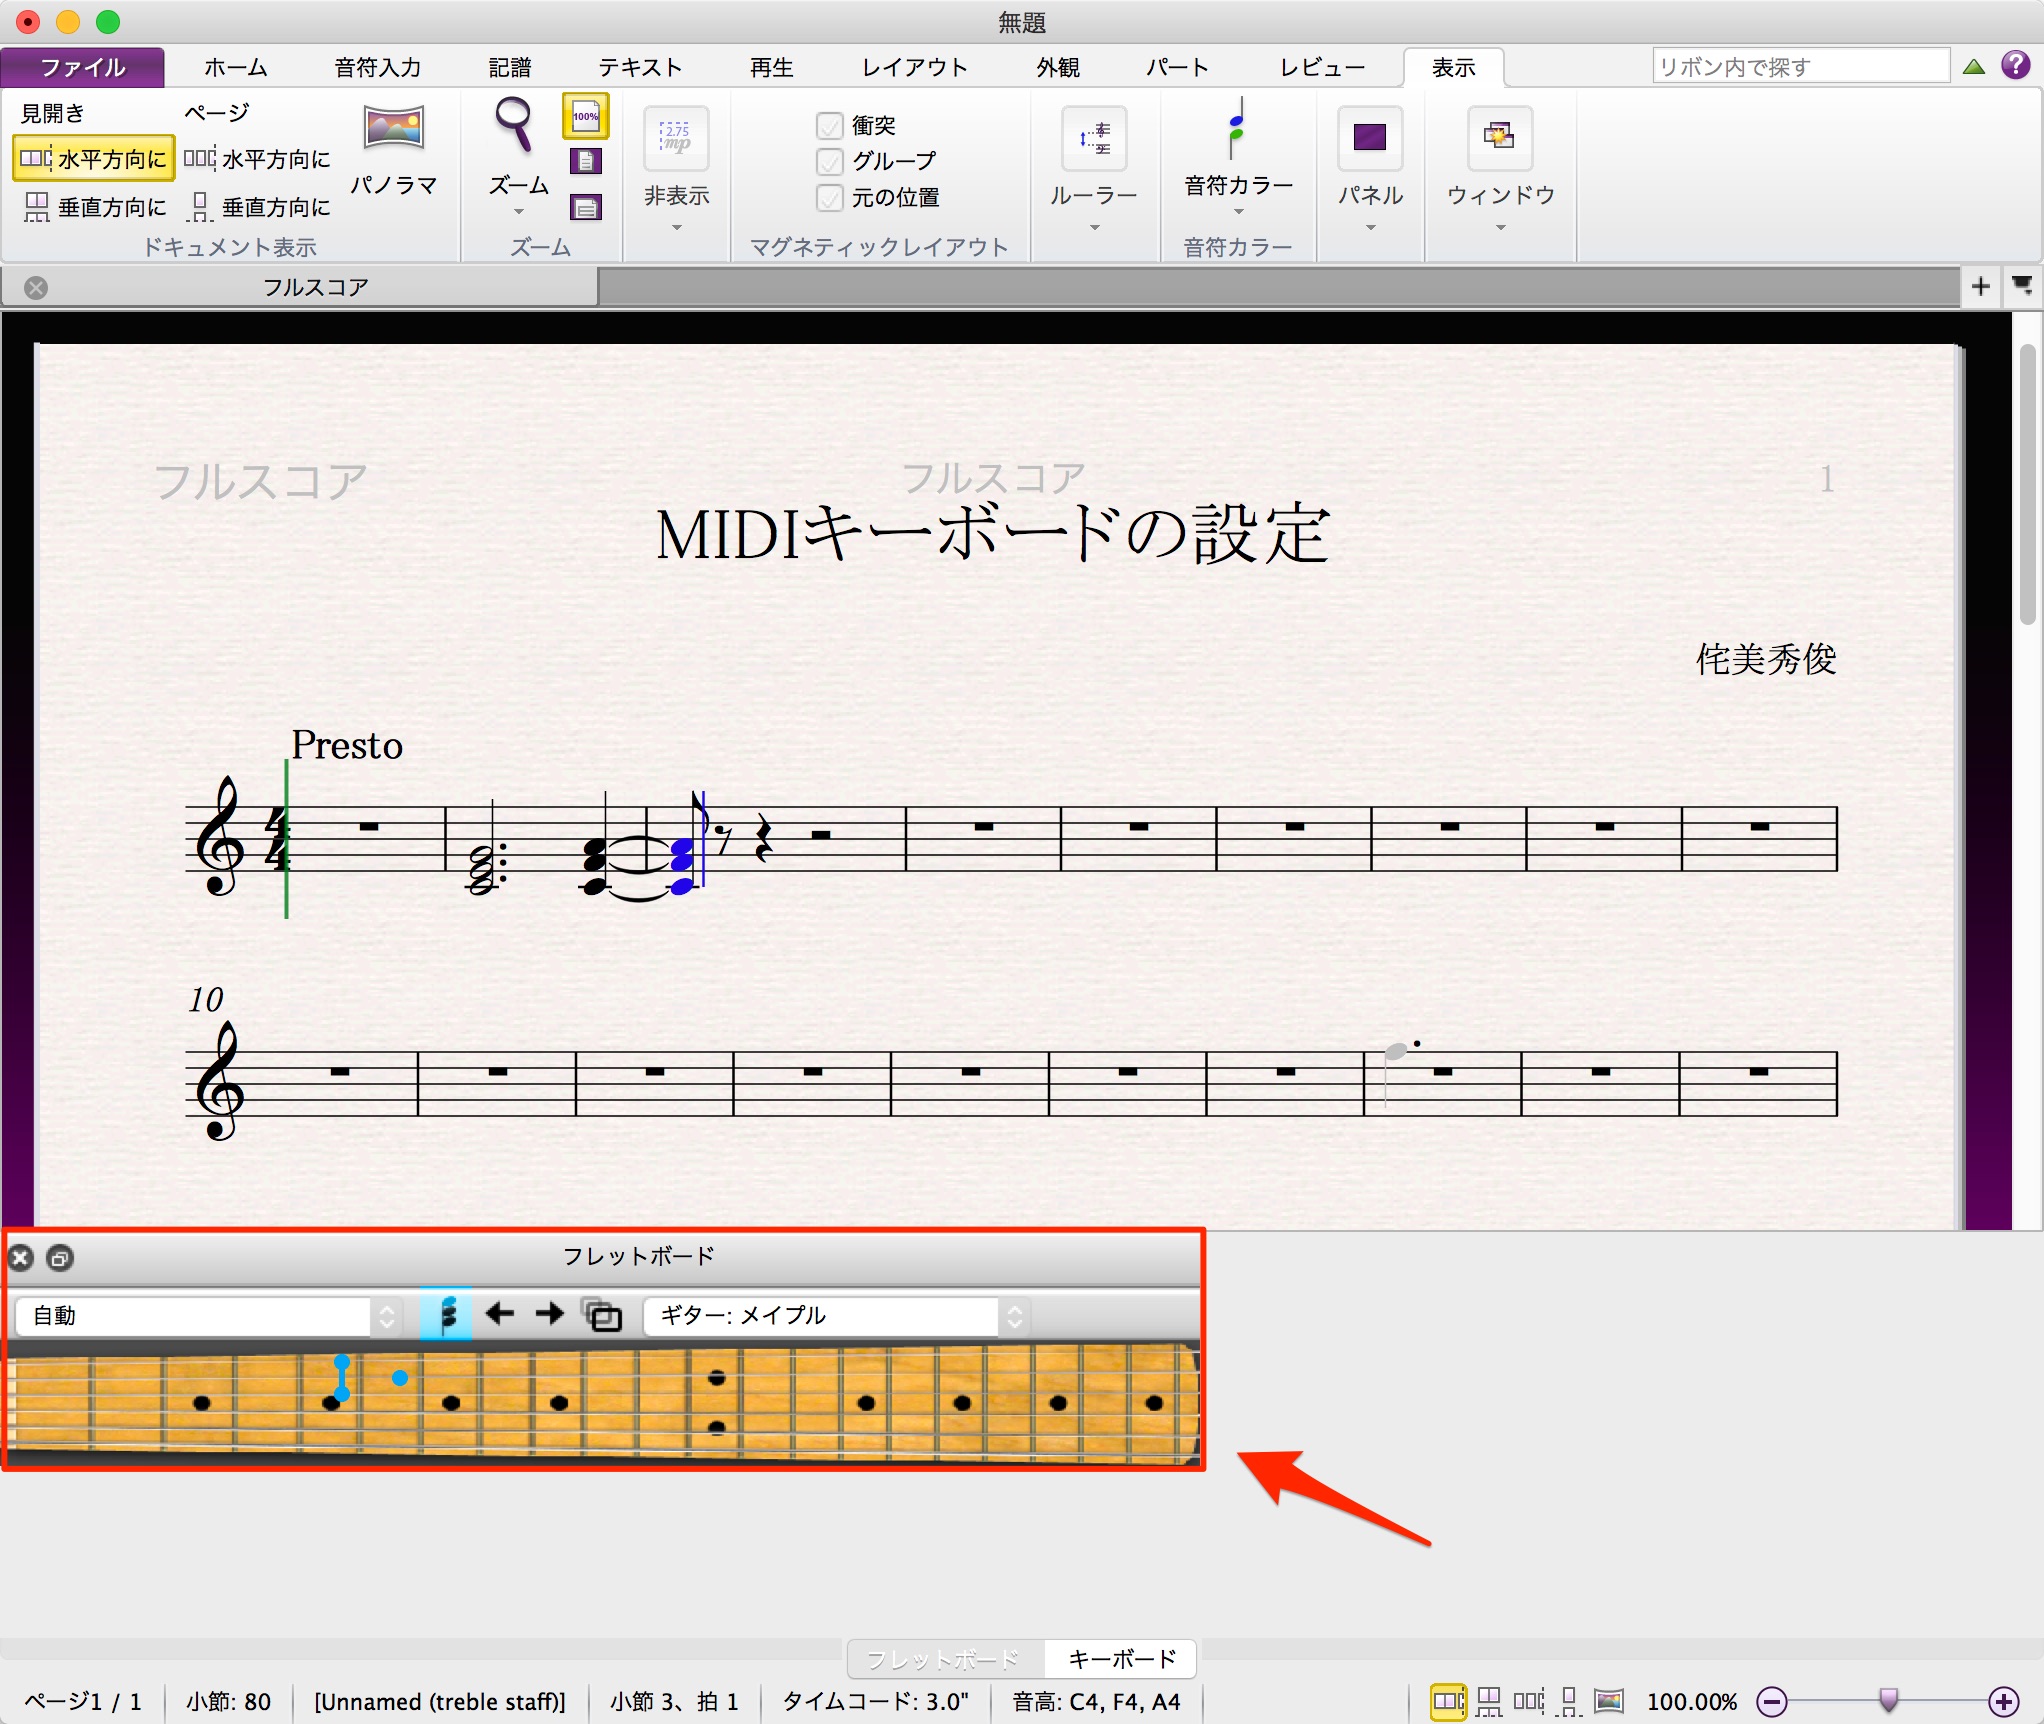Click the right arrow in Fretboard panel

click(x=550, y=1314)
